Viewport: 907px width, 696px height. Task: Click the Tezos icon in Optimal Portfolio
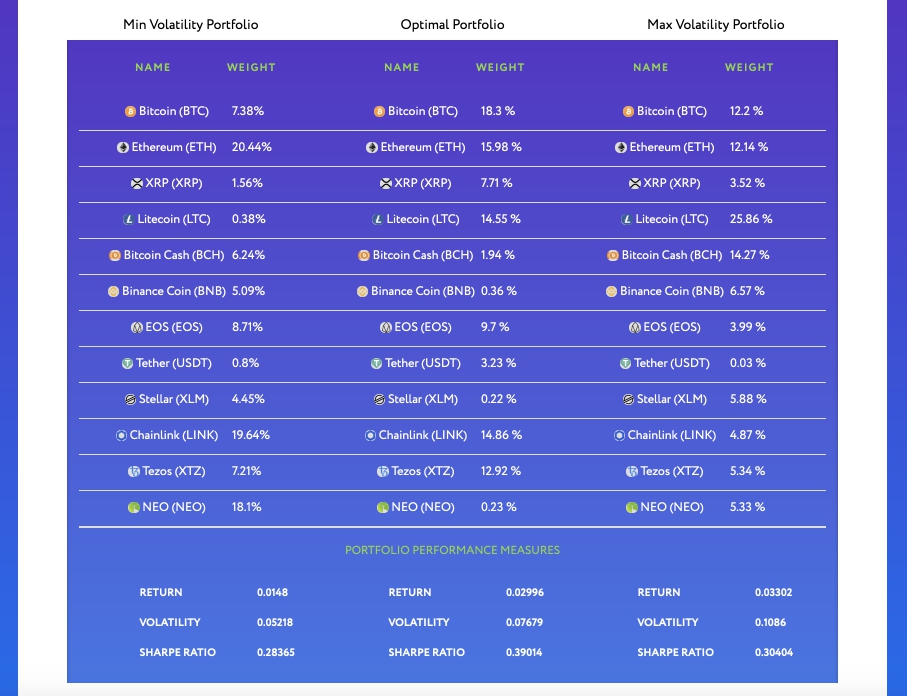tap(383, 471)
